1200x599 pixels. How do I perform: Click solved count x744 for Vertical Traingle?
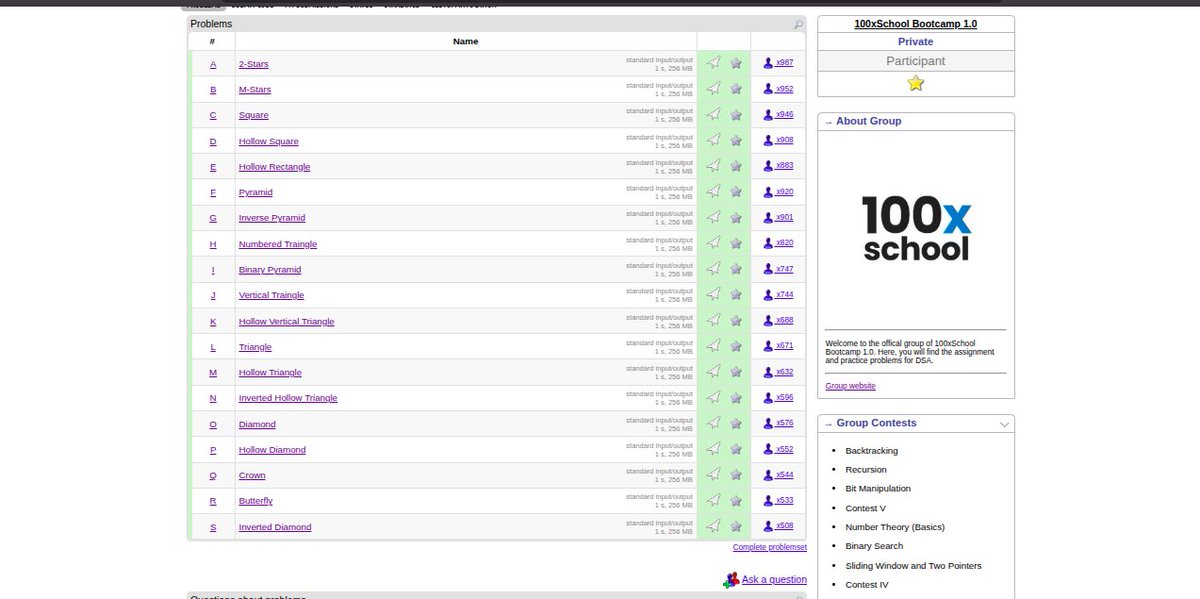coord(784,295)
